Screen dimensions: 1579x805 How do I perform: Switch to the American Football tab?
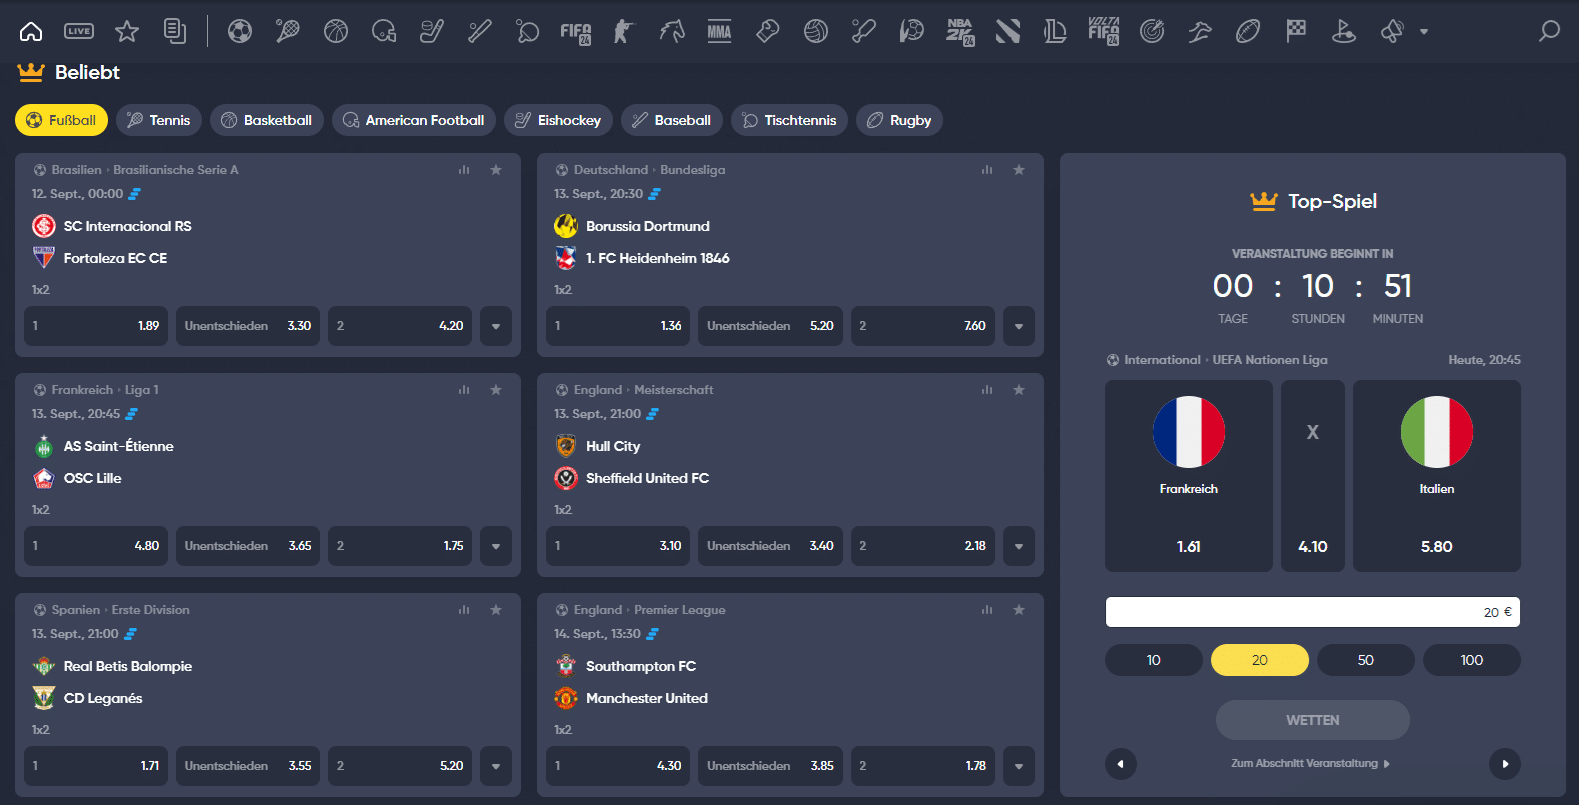pos(414,120)
